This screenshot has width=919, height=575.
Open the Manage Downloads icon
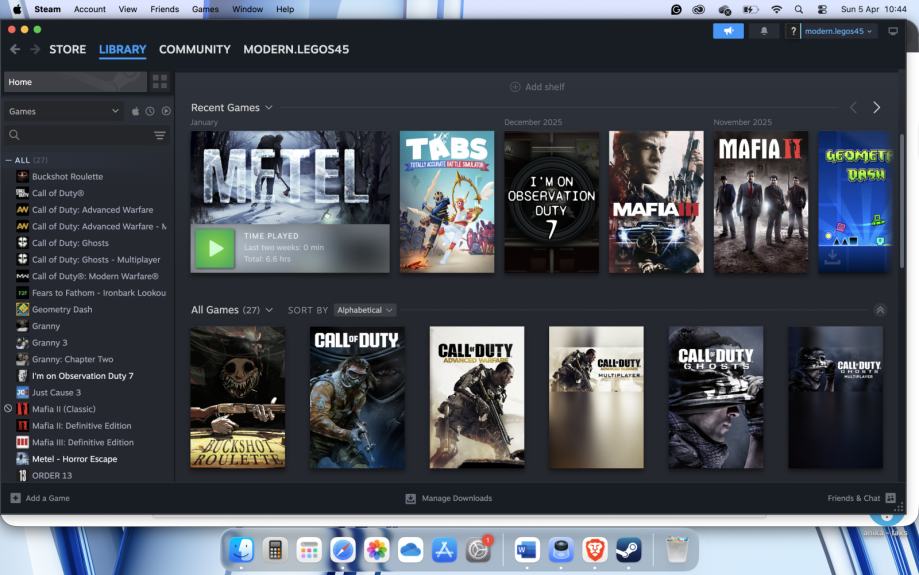click(x=410, y=498)
